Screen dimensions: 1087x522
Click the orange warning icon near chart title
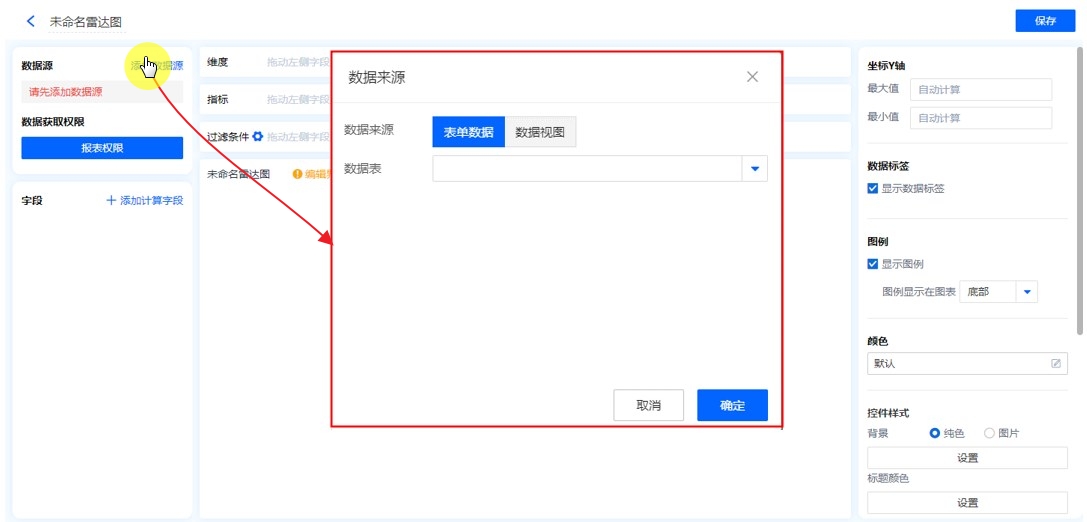point(297,174)
